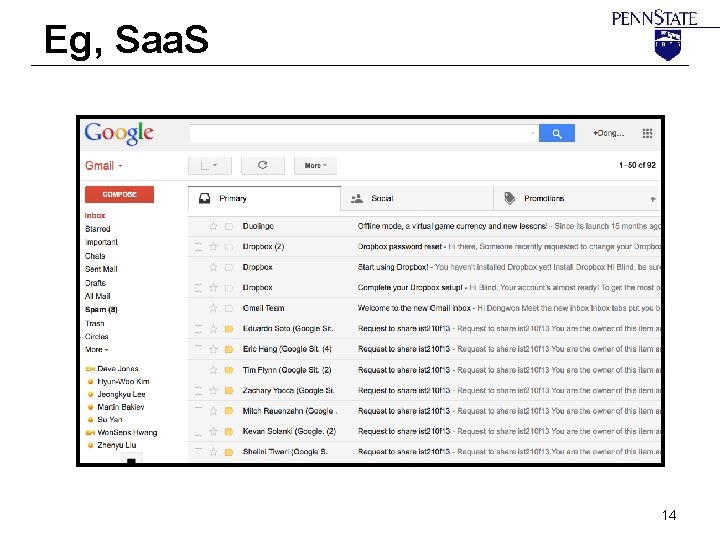
Task: Open Welcome to the new Gmail inbox email
Action: [x=424, y=308]
